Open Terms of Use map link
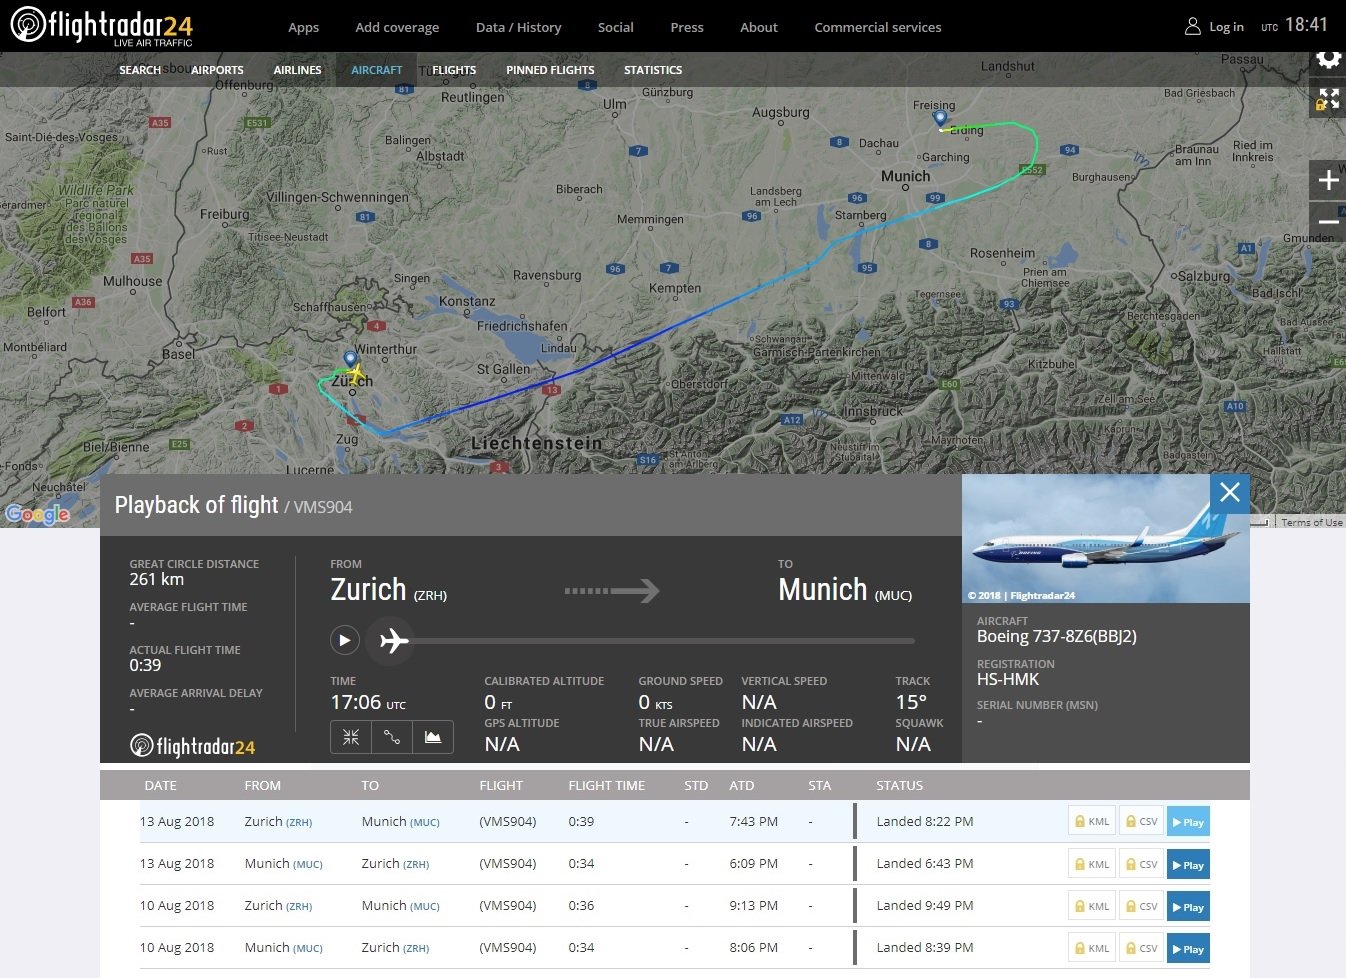The height and width of the screenshot is (978, 1346). tap(1312, 522)
